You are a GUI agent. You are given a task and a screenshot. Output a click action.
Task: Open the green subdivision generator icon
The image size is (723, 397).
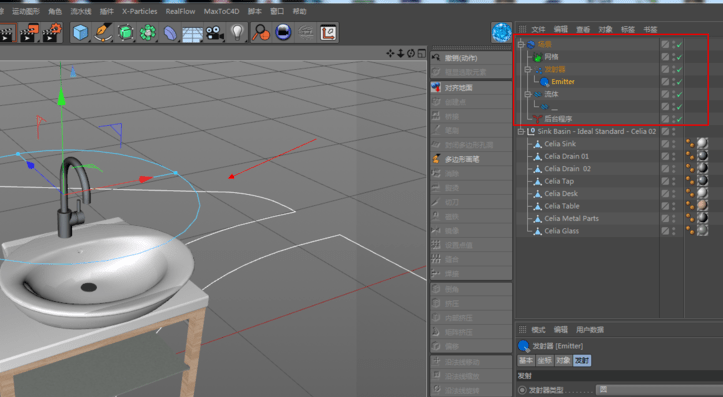(x=125, y=33)
